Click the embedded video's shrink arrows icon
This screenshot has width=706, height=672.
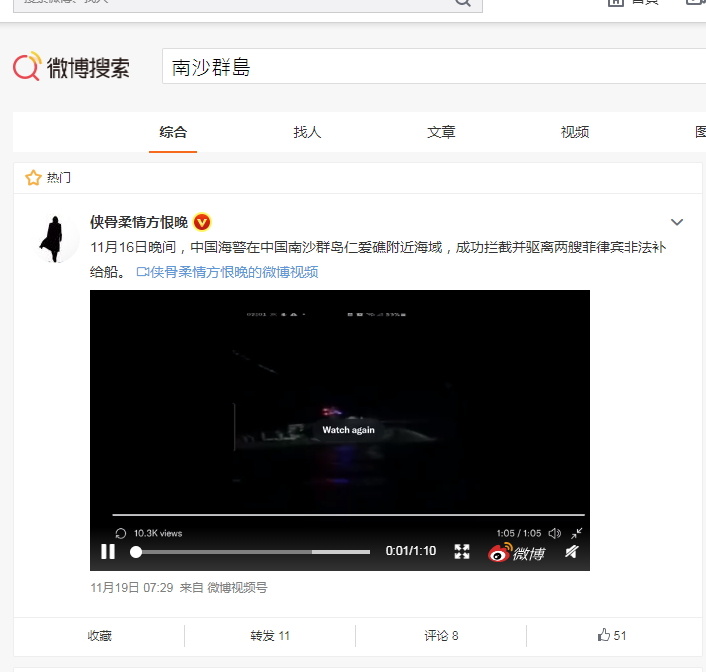[x=576, y=533]
